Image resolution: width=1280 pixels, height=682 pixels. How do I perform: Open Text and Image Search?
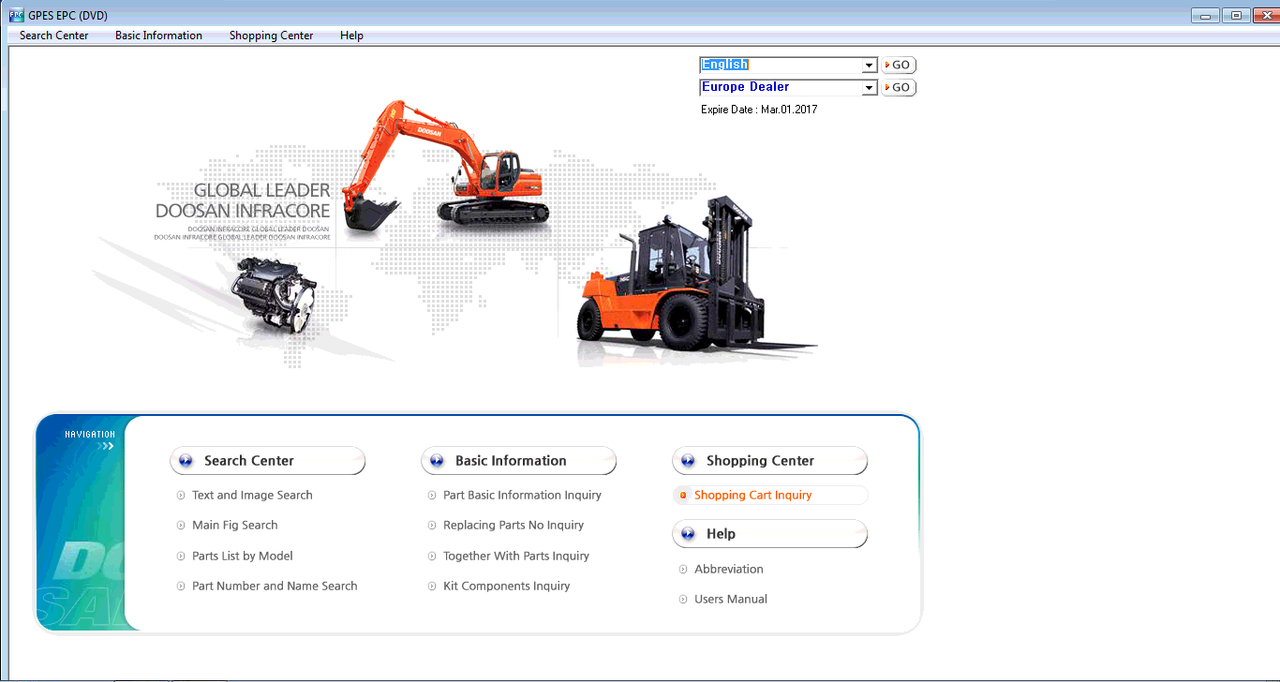[x=252, y=495]
